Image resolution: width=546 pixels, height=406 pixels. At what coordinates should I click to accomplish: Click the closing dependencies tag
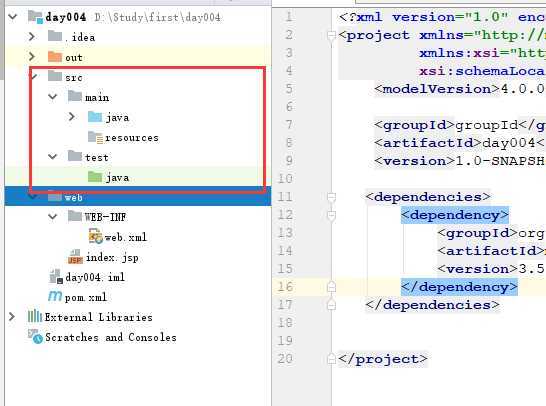coord(432,305)
